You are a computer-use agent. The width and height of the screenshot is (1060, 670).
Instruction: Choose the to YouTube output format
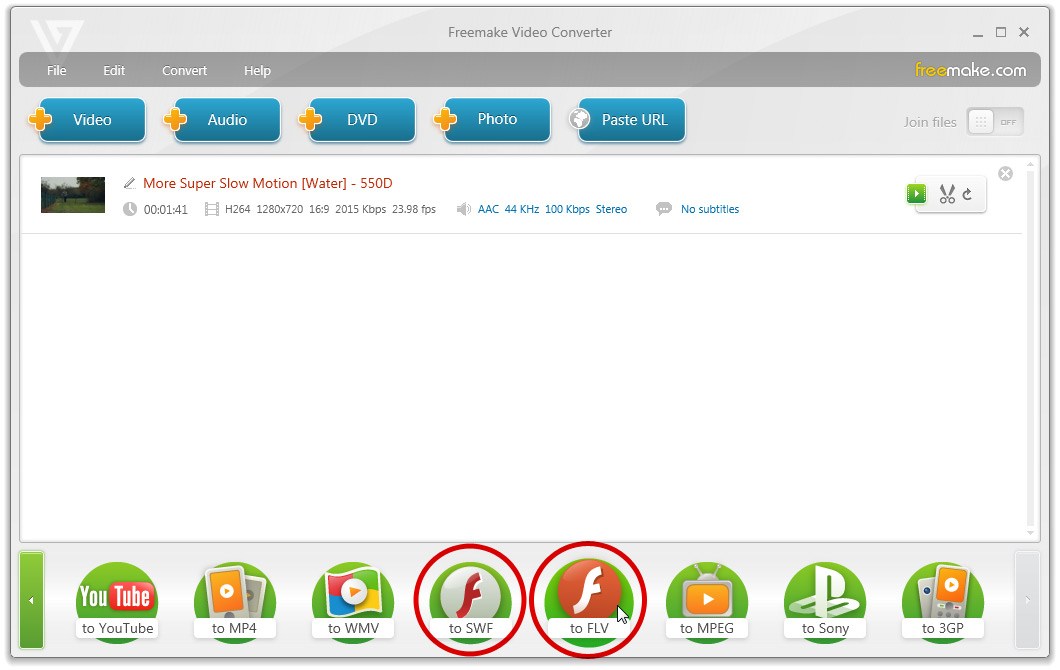tap(117, 602)
